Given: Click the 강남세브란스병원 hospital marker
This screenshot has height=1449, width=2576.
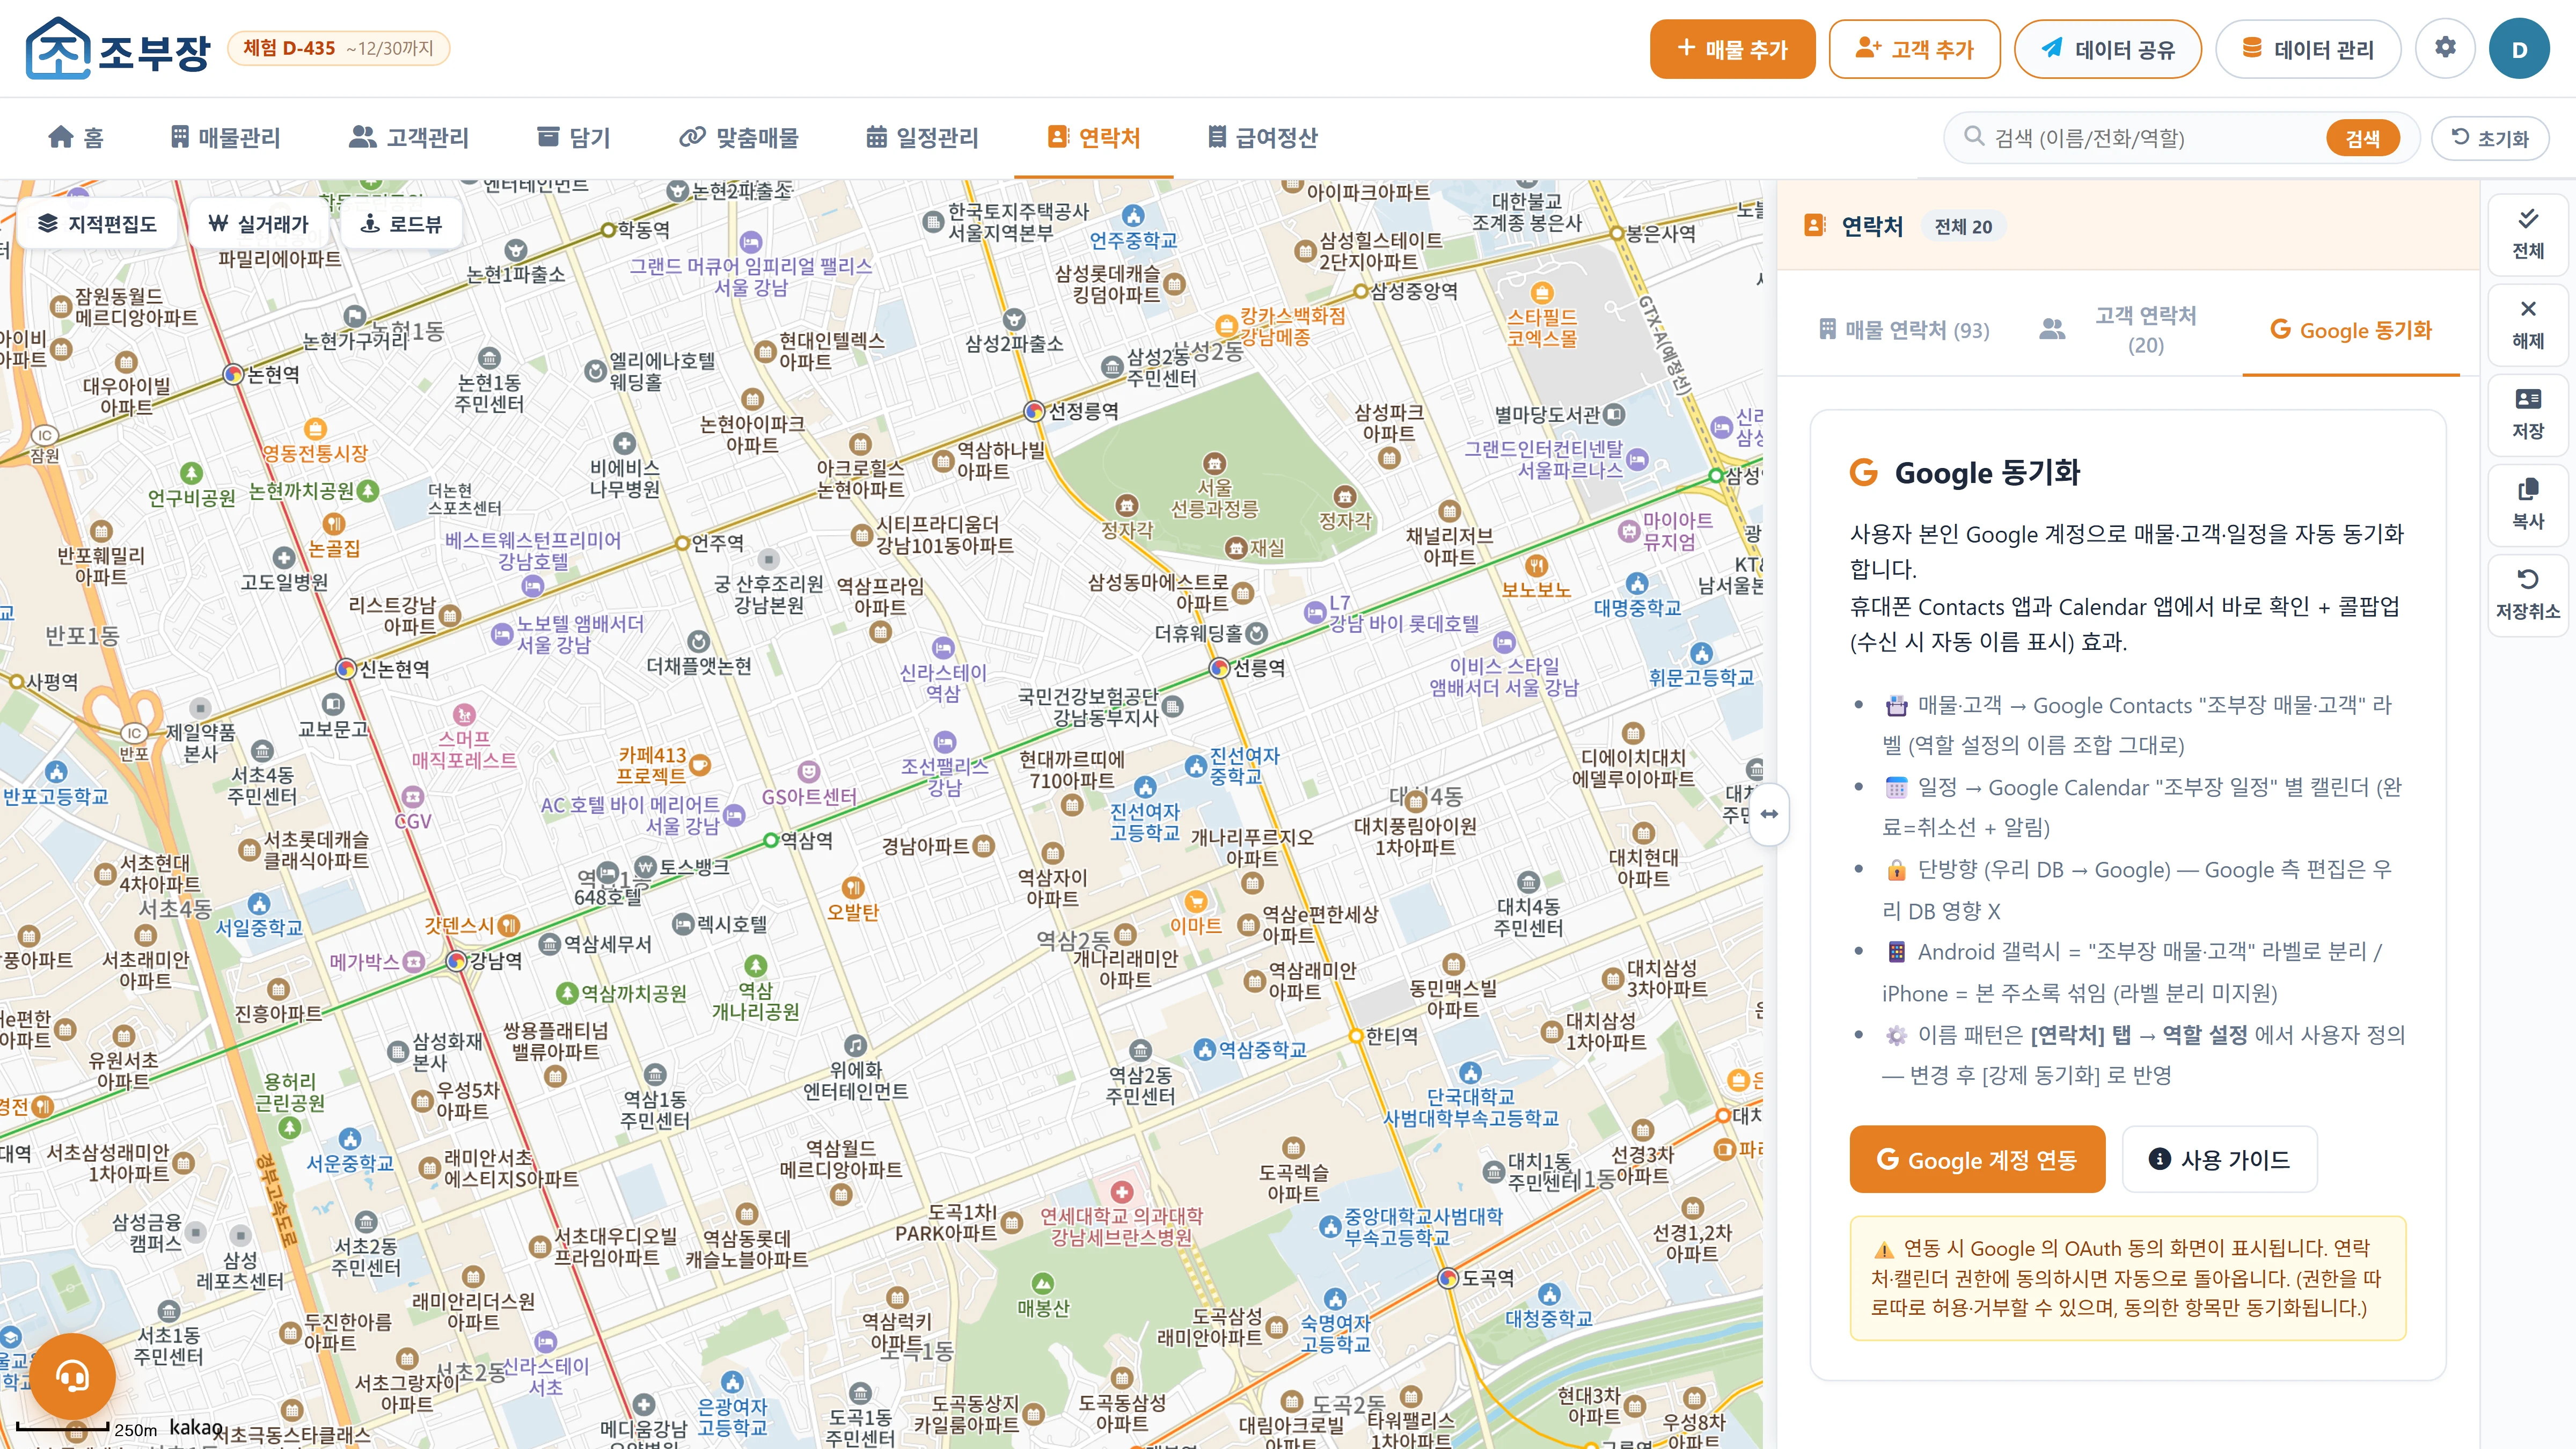Looking at the screenshot, I should (x=1122, y=1192).
